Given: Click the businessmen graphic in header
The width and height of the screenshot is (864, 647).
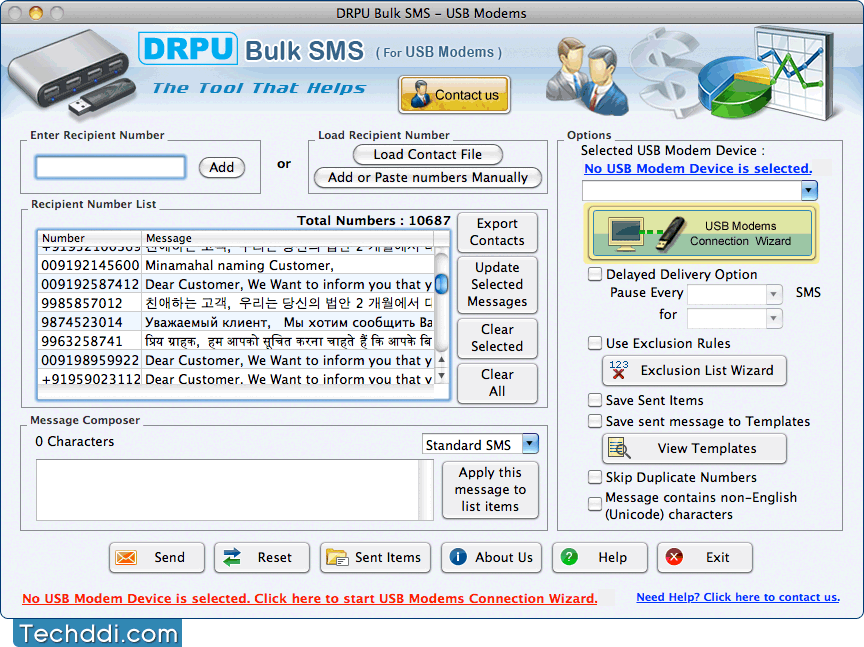Looking at the screenshot, I should (587, 76).
